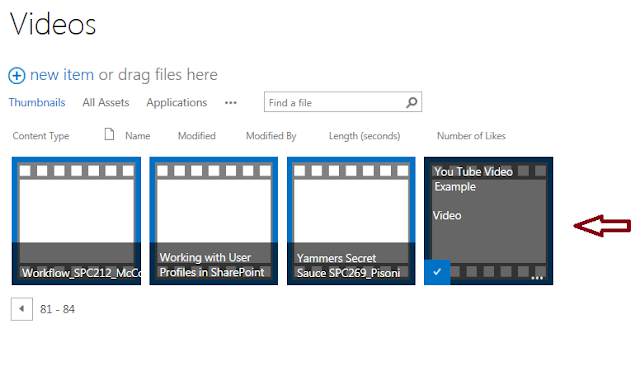Switch to Thumbnails view
This screenshot has height=366, width=640.
37,102
